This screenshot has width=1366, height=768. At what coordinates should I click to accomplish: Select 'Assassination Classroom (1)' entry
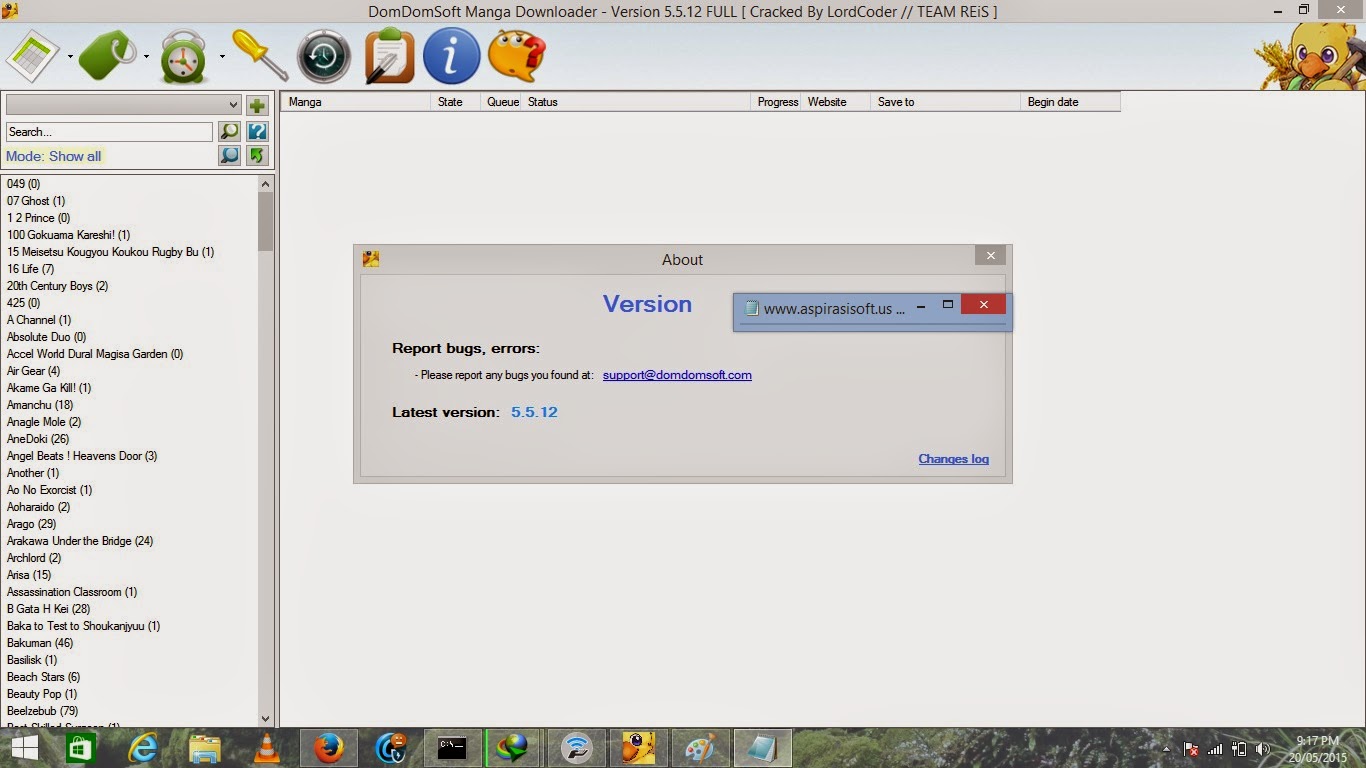[72, 592]
